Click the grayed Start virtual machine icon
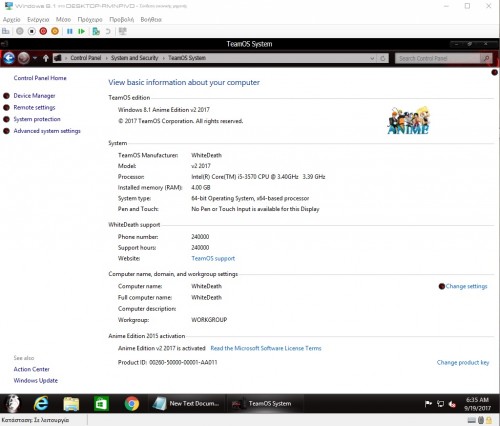 point(20,31)
